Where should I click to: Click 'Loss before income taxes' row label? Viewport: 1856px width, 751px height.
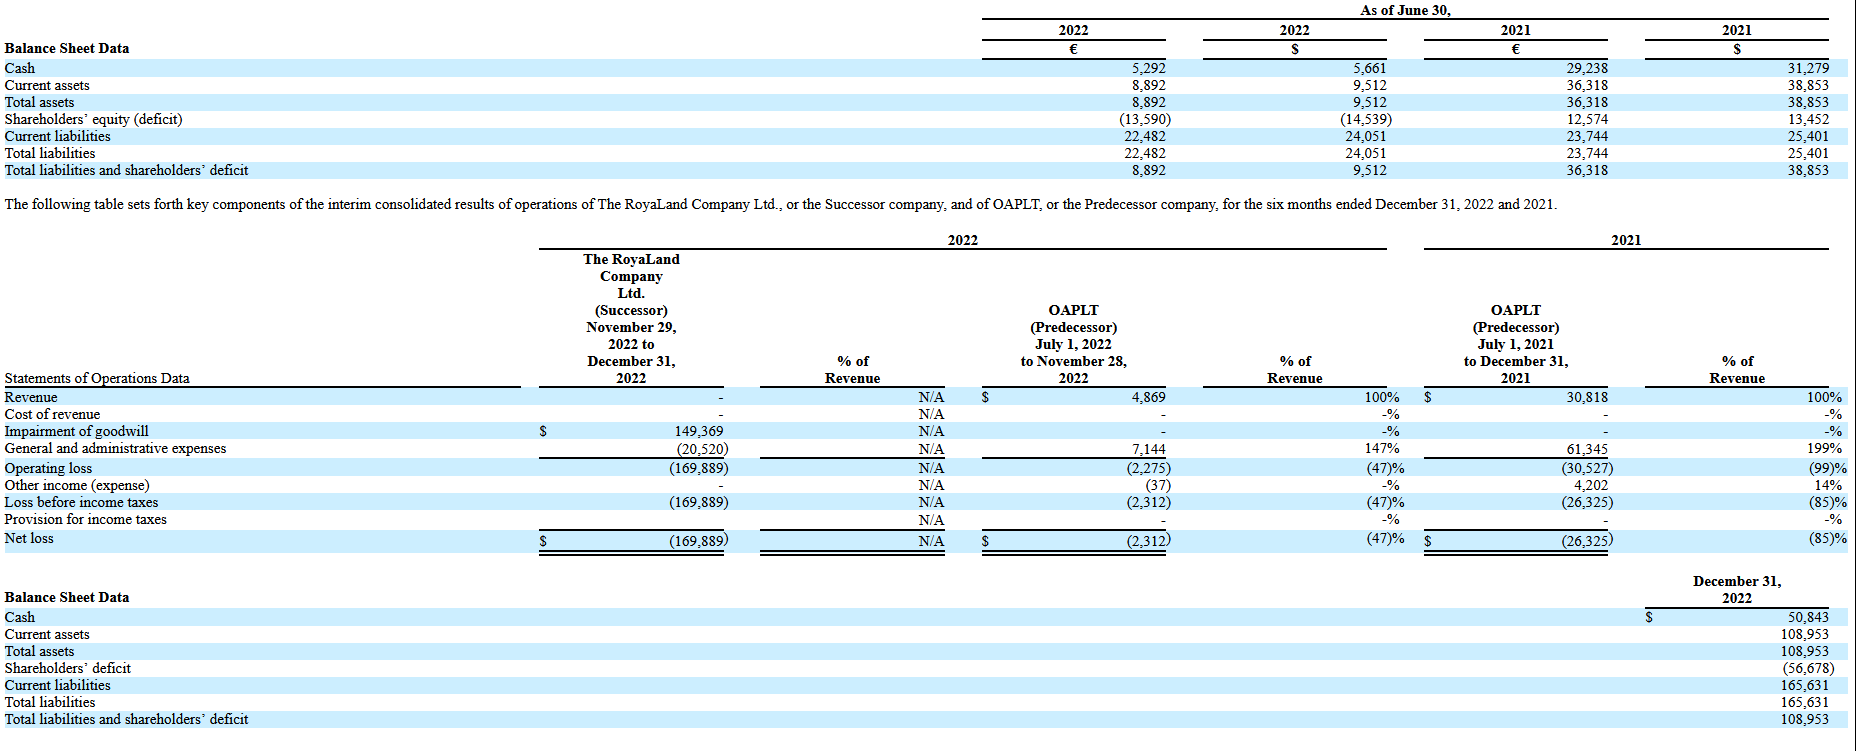point(81,502)
